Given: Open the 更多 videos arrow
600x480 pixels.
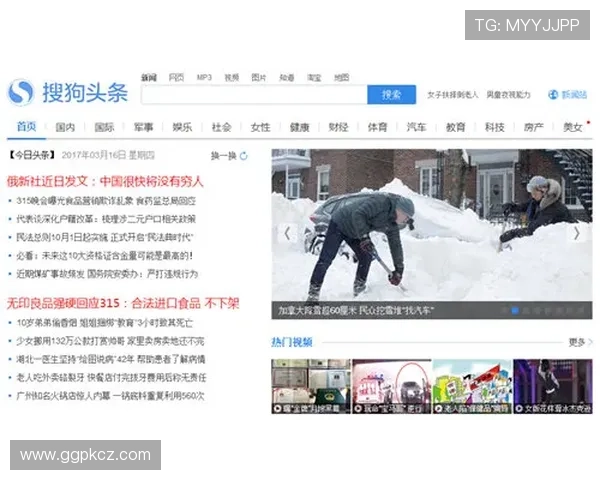Looking at the screenshot, I should pyautogui.click(x=590, y=342).
